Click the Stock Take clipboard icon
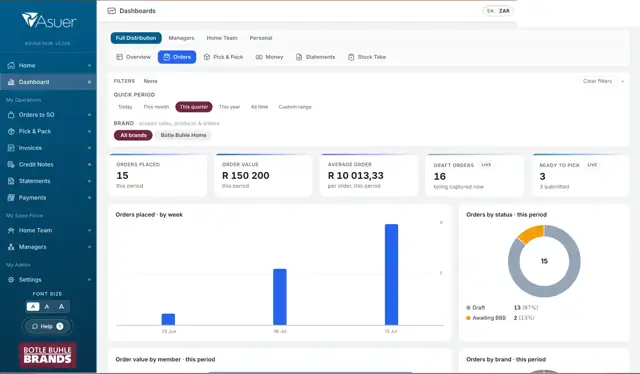The width and height of the screenshot is (640, 374). [x=351, y=57]
